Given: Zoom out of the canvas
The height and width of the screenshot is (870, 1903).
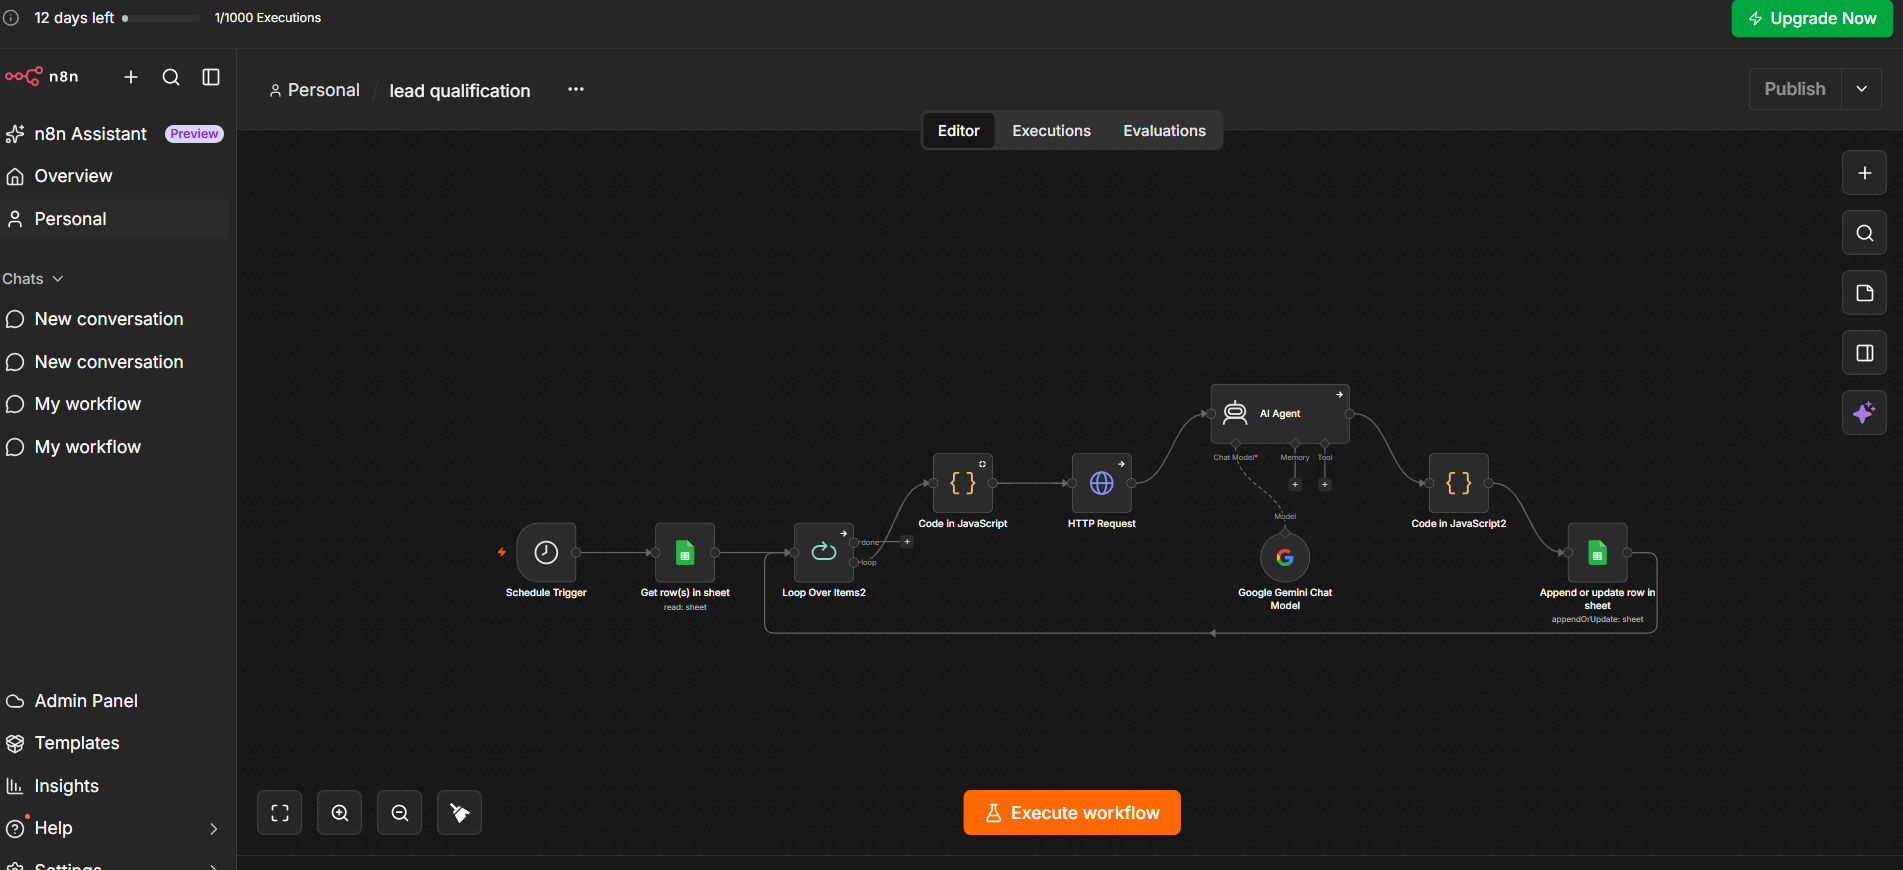Looking at the screenshot, I should pyautogui.click(x=400, y=813).
